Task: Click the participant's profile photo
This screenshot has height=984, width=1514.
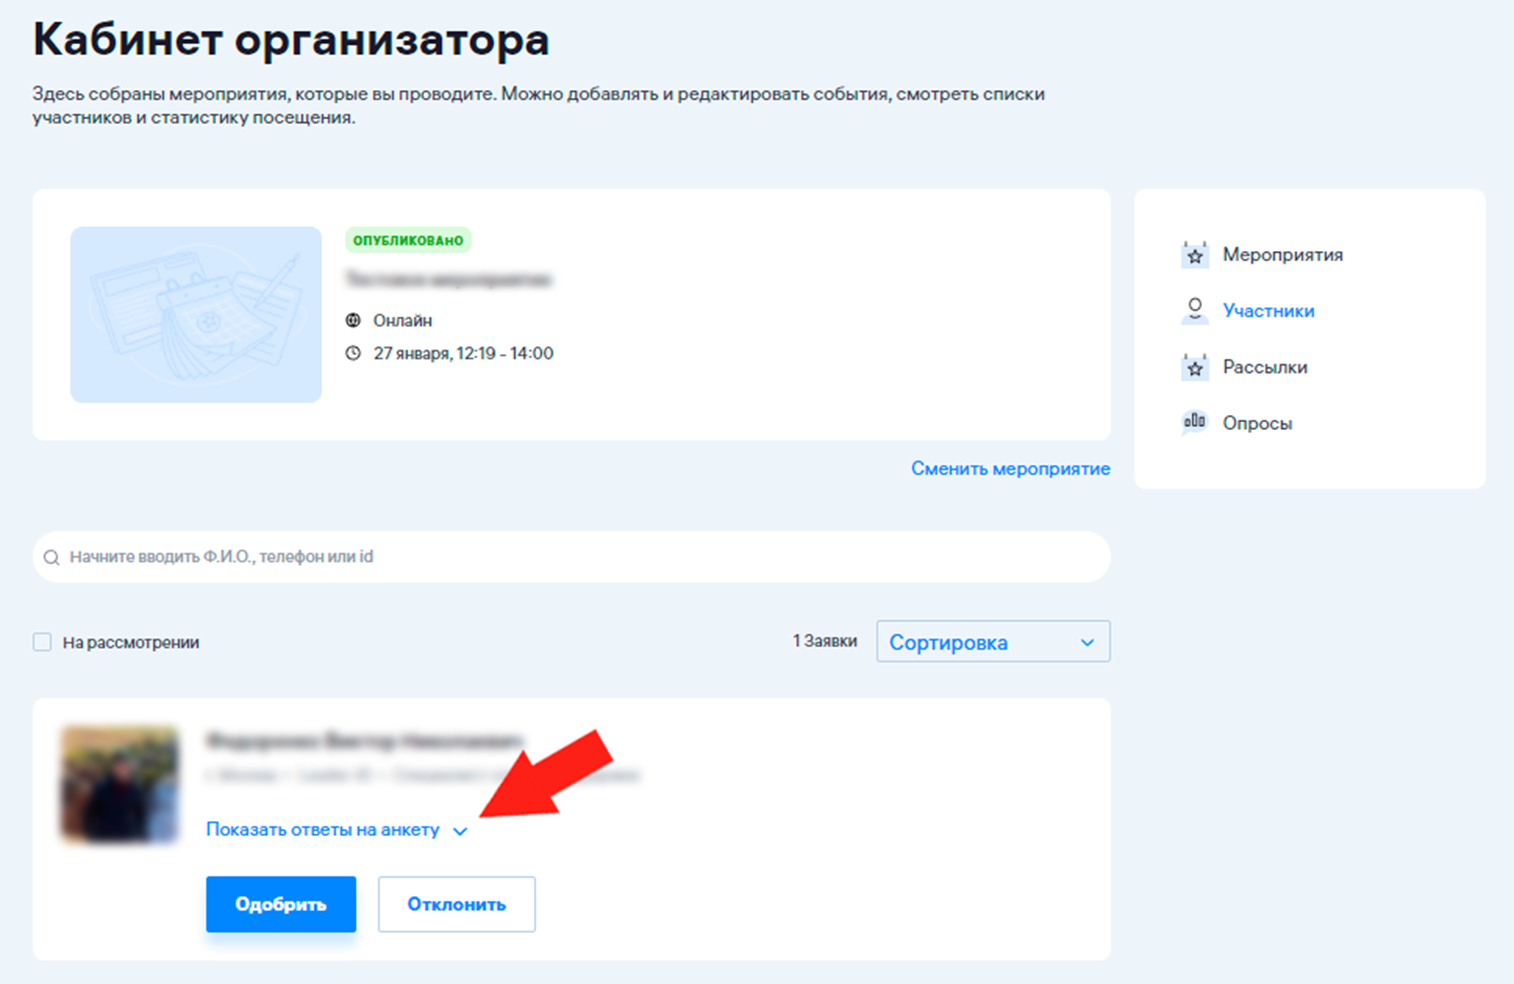Action: 120,785
